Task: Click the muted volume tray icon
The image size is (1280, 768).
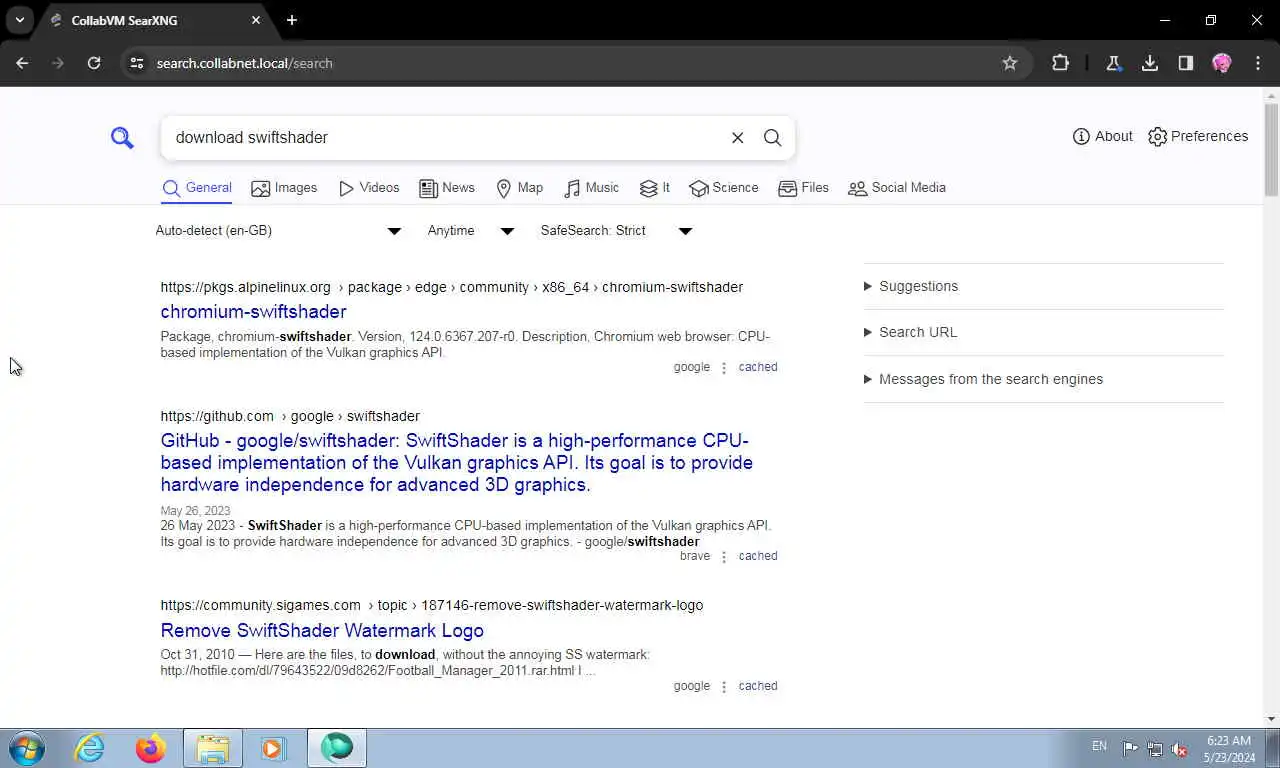Action: [x=1179, y=749]
